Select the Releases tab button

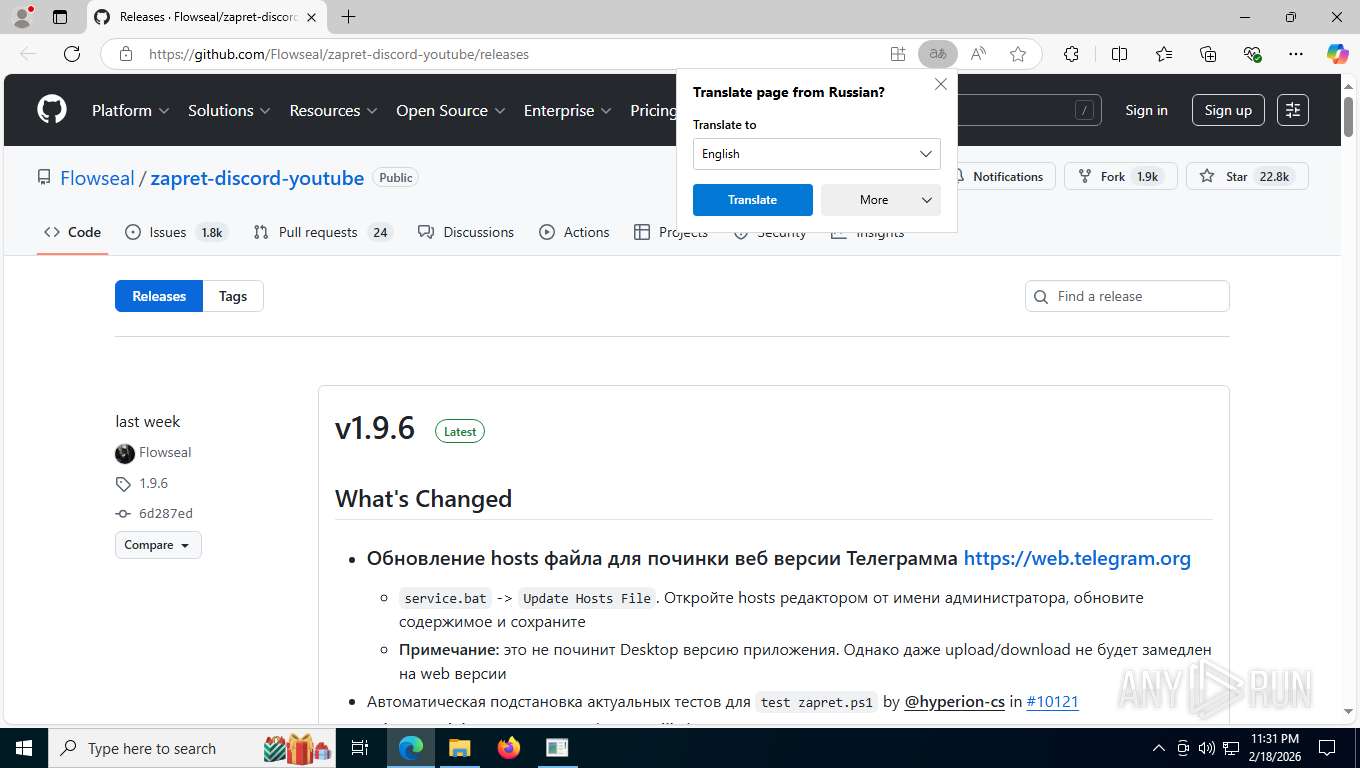[x=159, y=296]
